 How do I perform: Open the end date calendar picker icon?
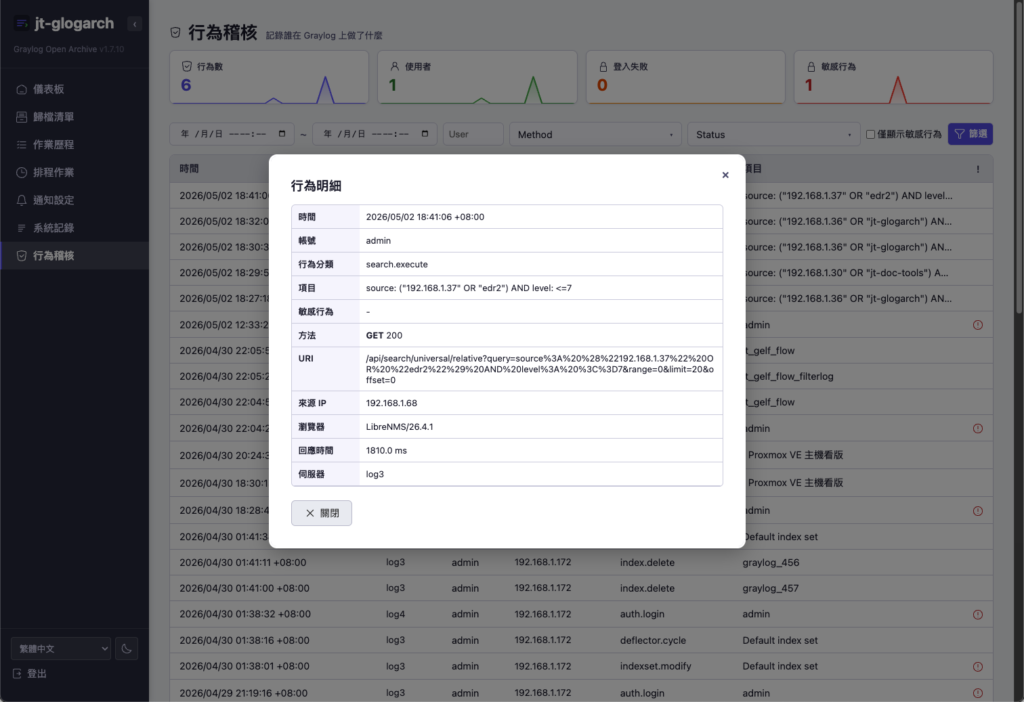[x=425, y=134]
